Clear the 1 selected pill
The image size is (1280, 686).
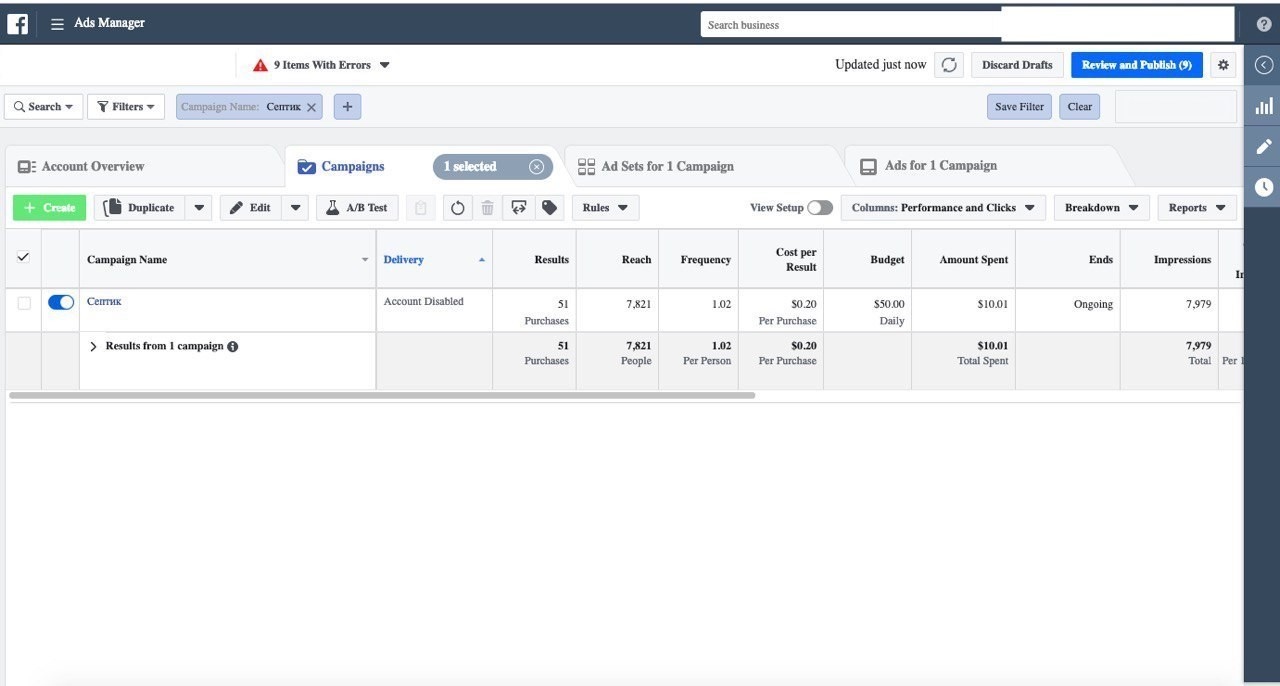[536, 167]
